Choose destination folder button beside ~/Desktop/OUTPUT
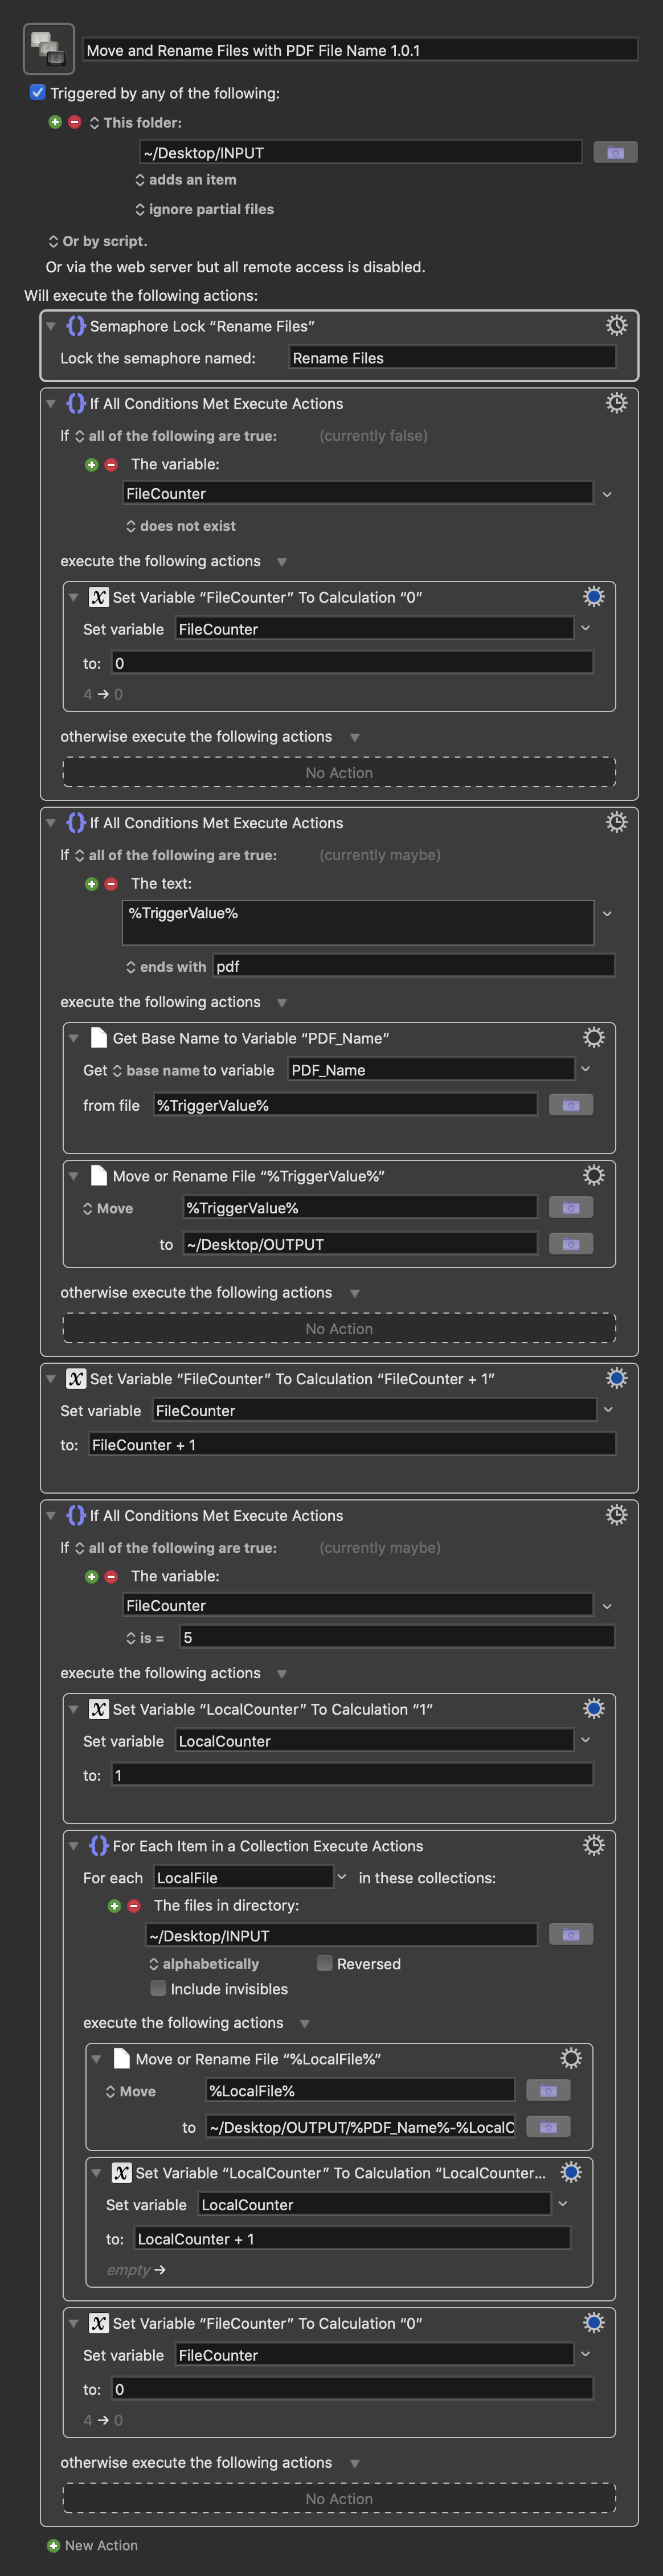Screen dimensions: 663x2576 click(x=571, y=1243)
